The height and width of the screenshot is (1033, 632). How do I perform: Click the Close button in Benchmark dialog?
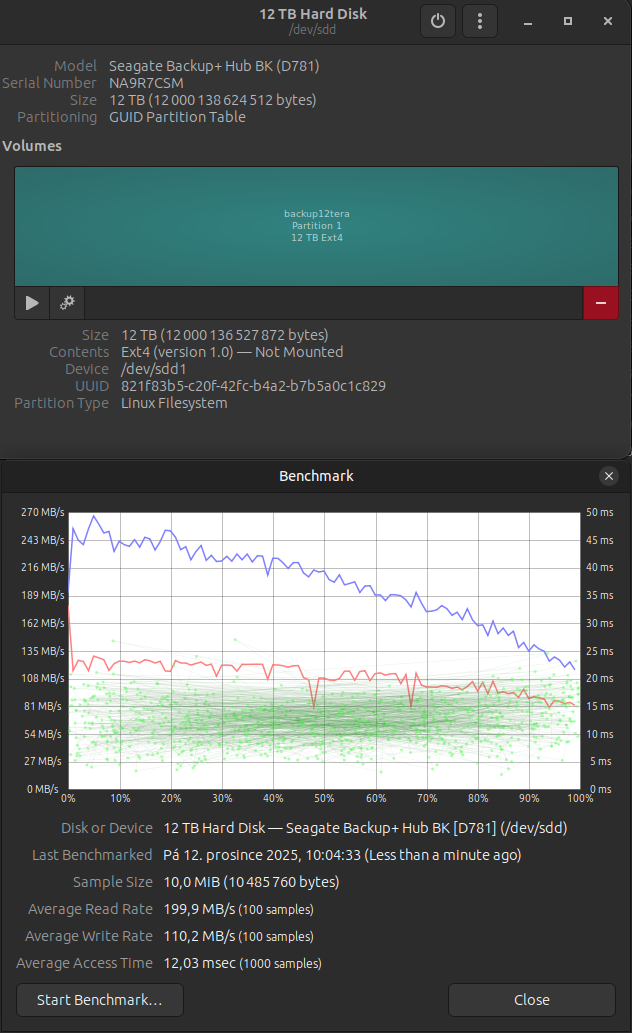pos(531,999)
